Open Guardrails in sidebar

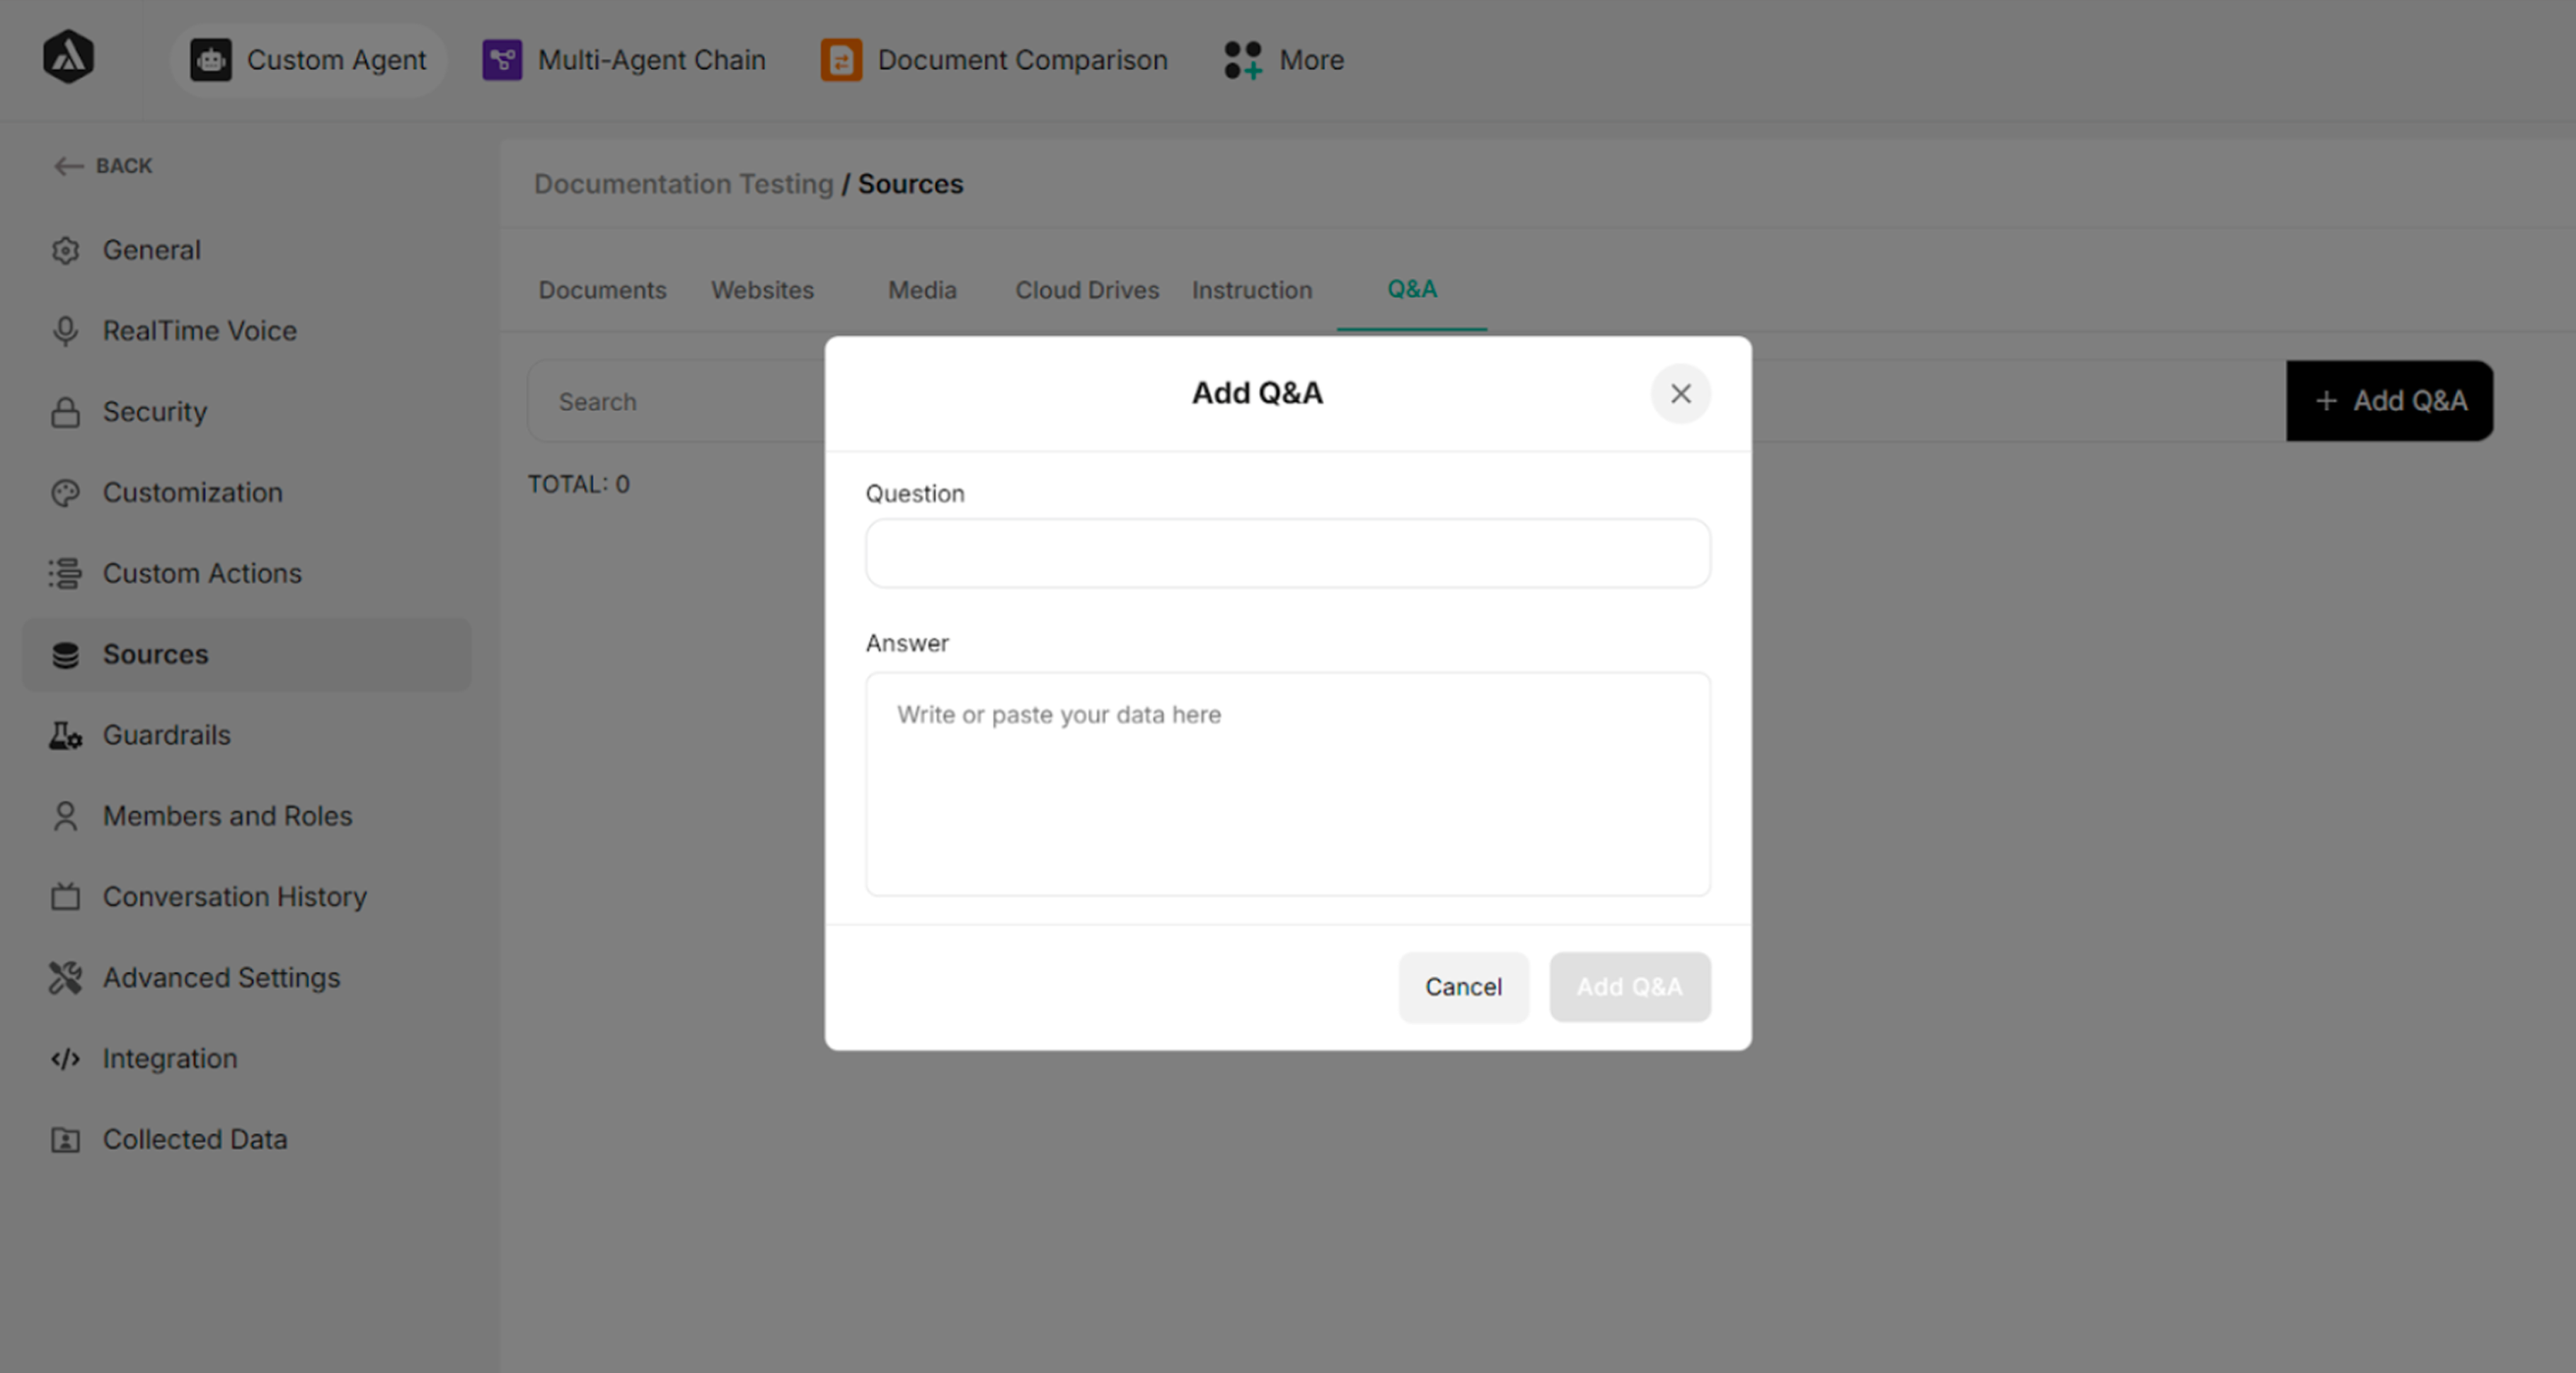[246, 736]
